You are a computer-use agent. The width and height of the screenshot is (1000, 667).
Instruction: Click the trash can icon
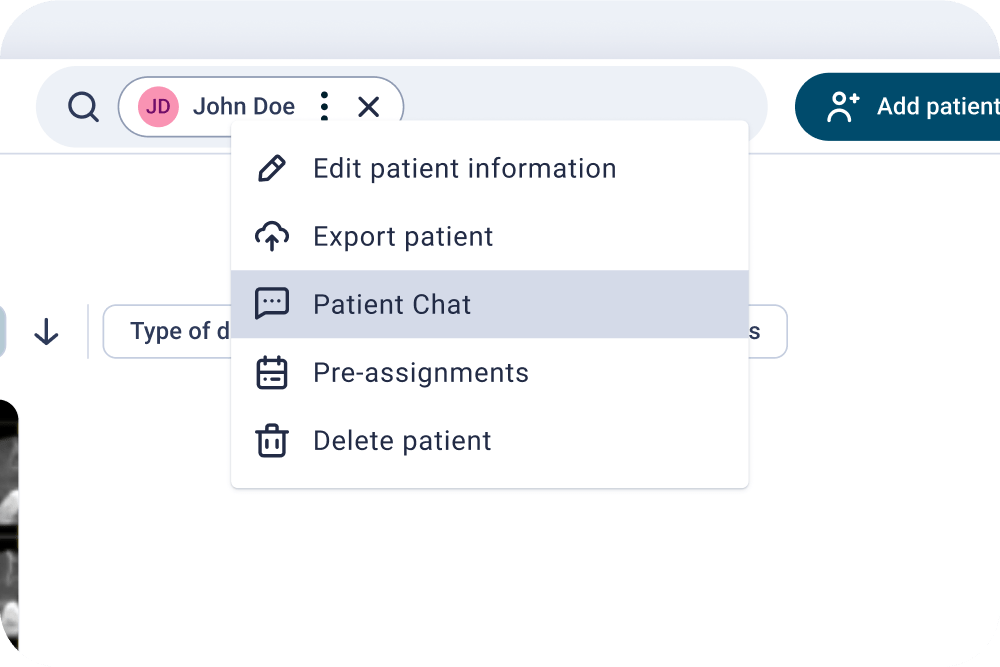coord(272,441)
